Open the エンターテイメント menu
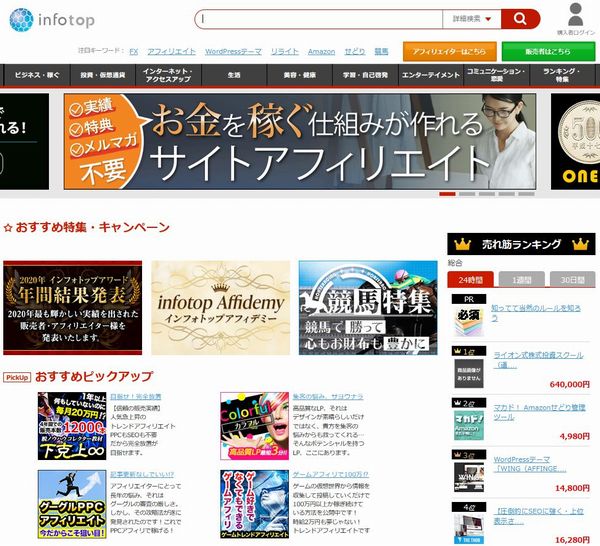Screen dimensions: 600x546 pos(431,75)
